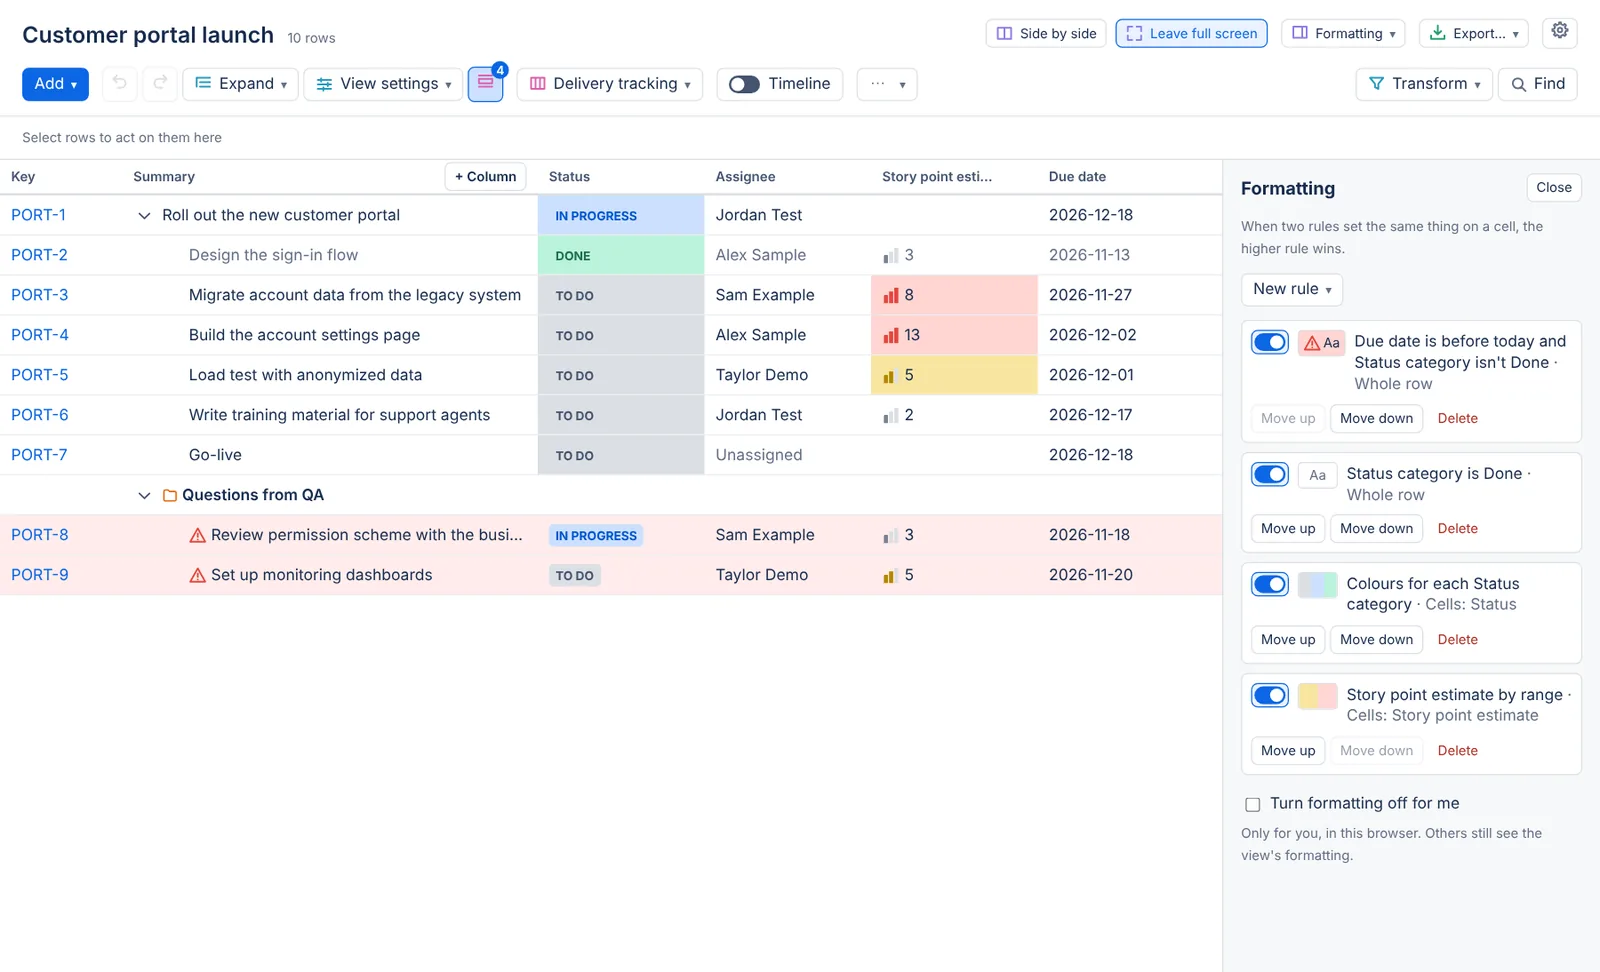Click the red bar icon for estimate 8

(x=891, y=295)
